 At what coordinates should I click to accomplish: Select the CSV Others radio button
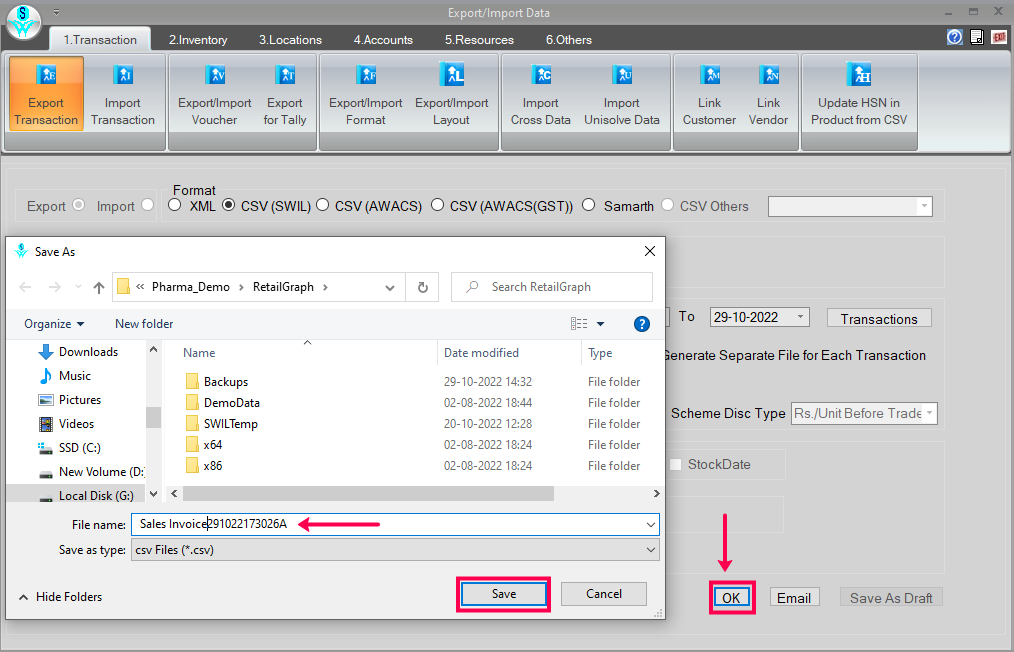[667, 205]
